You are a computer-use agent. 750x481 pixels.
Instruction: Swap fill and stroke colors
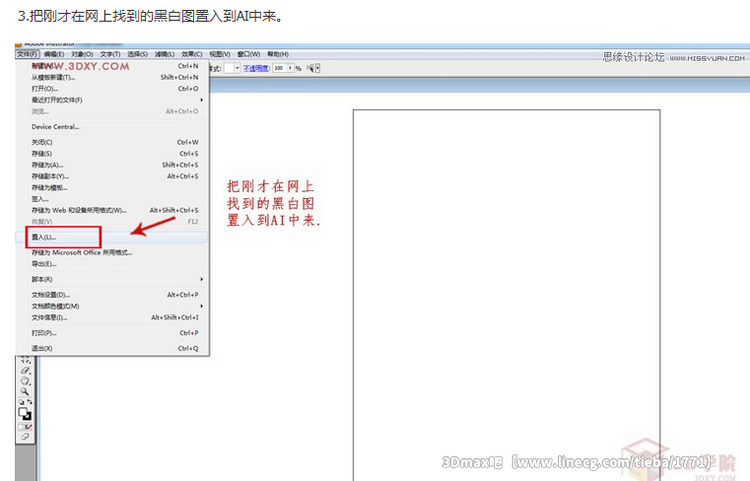[x=30, y=402]
